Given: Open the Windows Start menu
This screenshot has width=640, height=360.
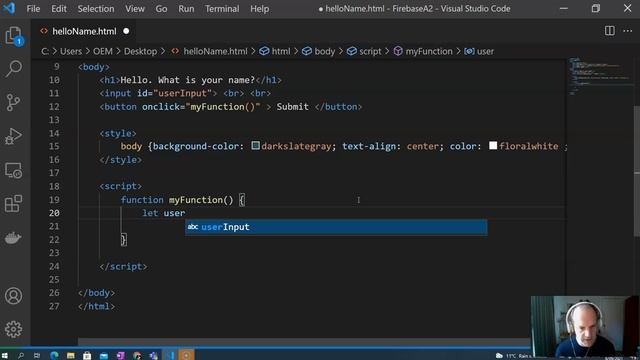Looking at the screenshot, I should pyautogui.click(x=4, y=356).
